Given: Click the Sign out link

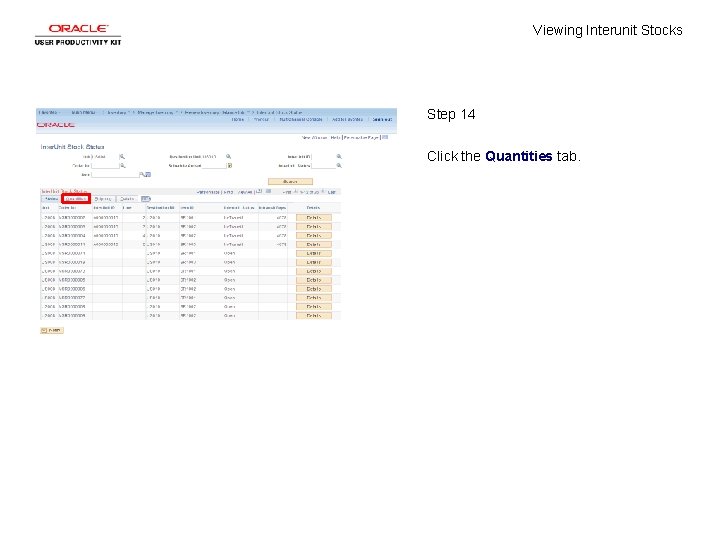Looking at the screenshot, I should pos(382,119).
